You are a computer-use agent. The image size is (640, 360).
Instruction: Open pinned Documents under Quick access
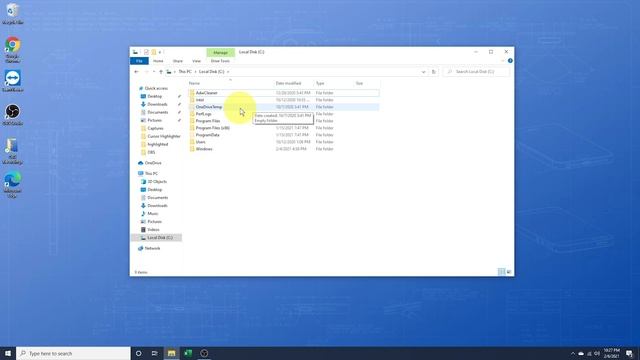158,112
